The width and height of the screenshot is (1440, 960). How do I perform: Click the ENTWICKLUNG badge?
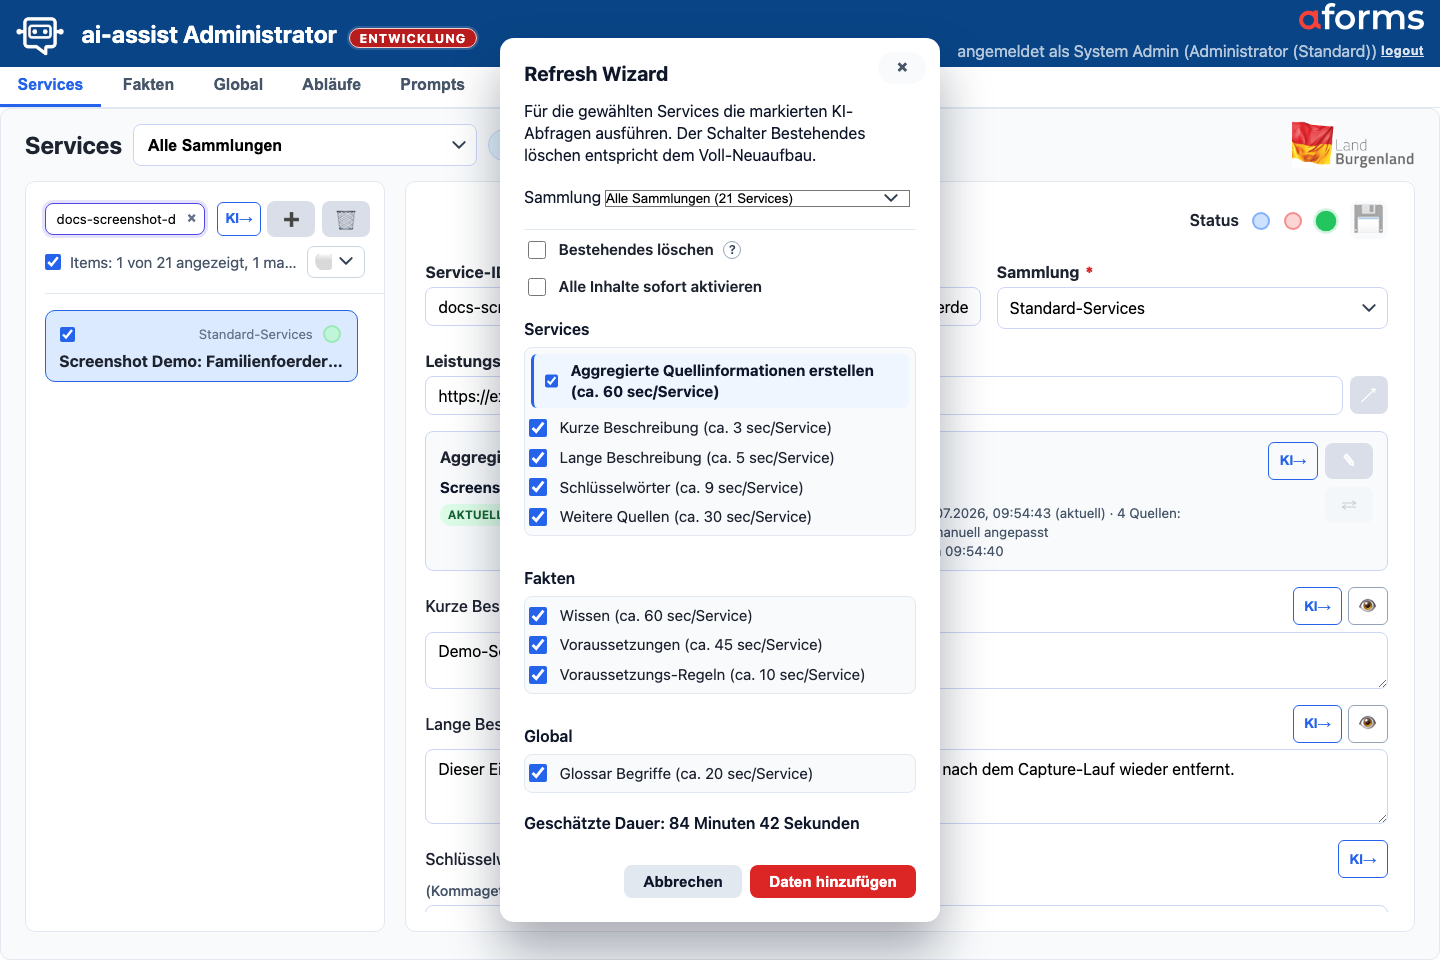[413, 38]
